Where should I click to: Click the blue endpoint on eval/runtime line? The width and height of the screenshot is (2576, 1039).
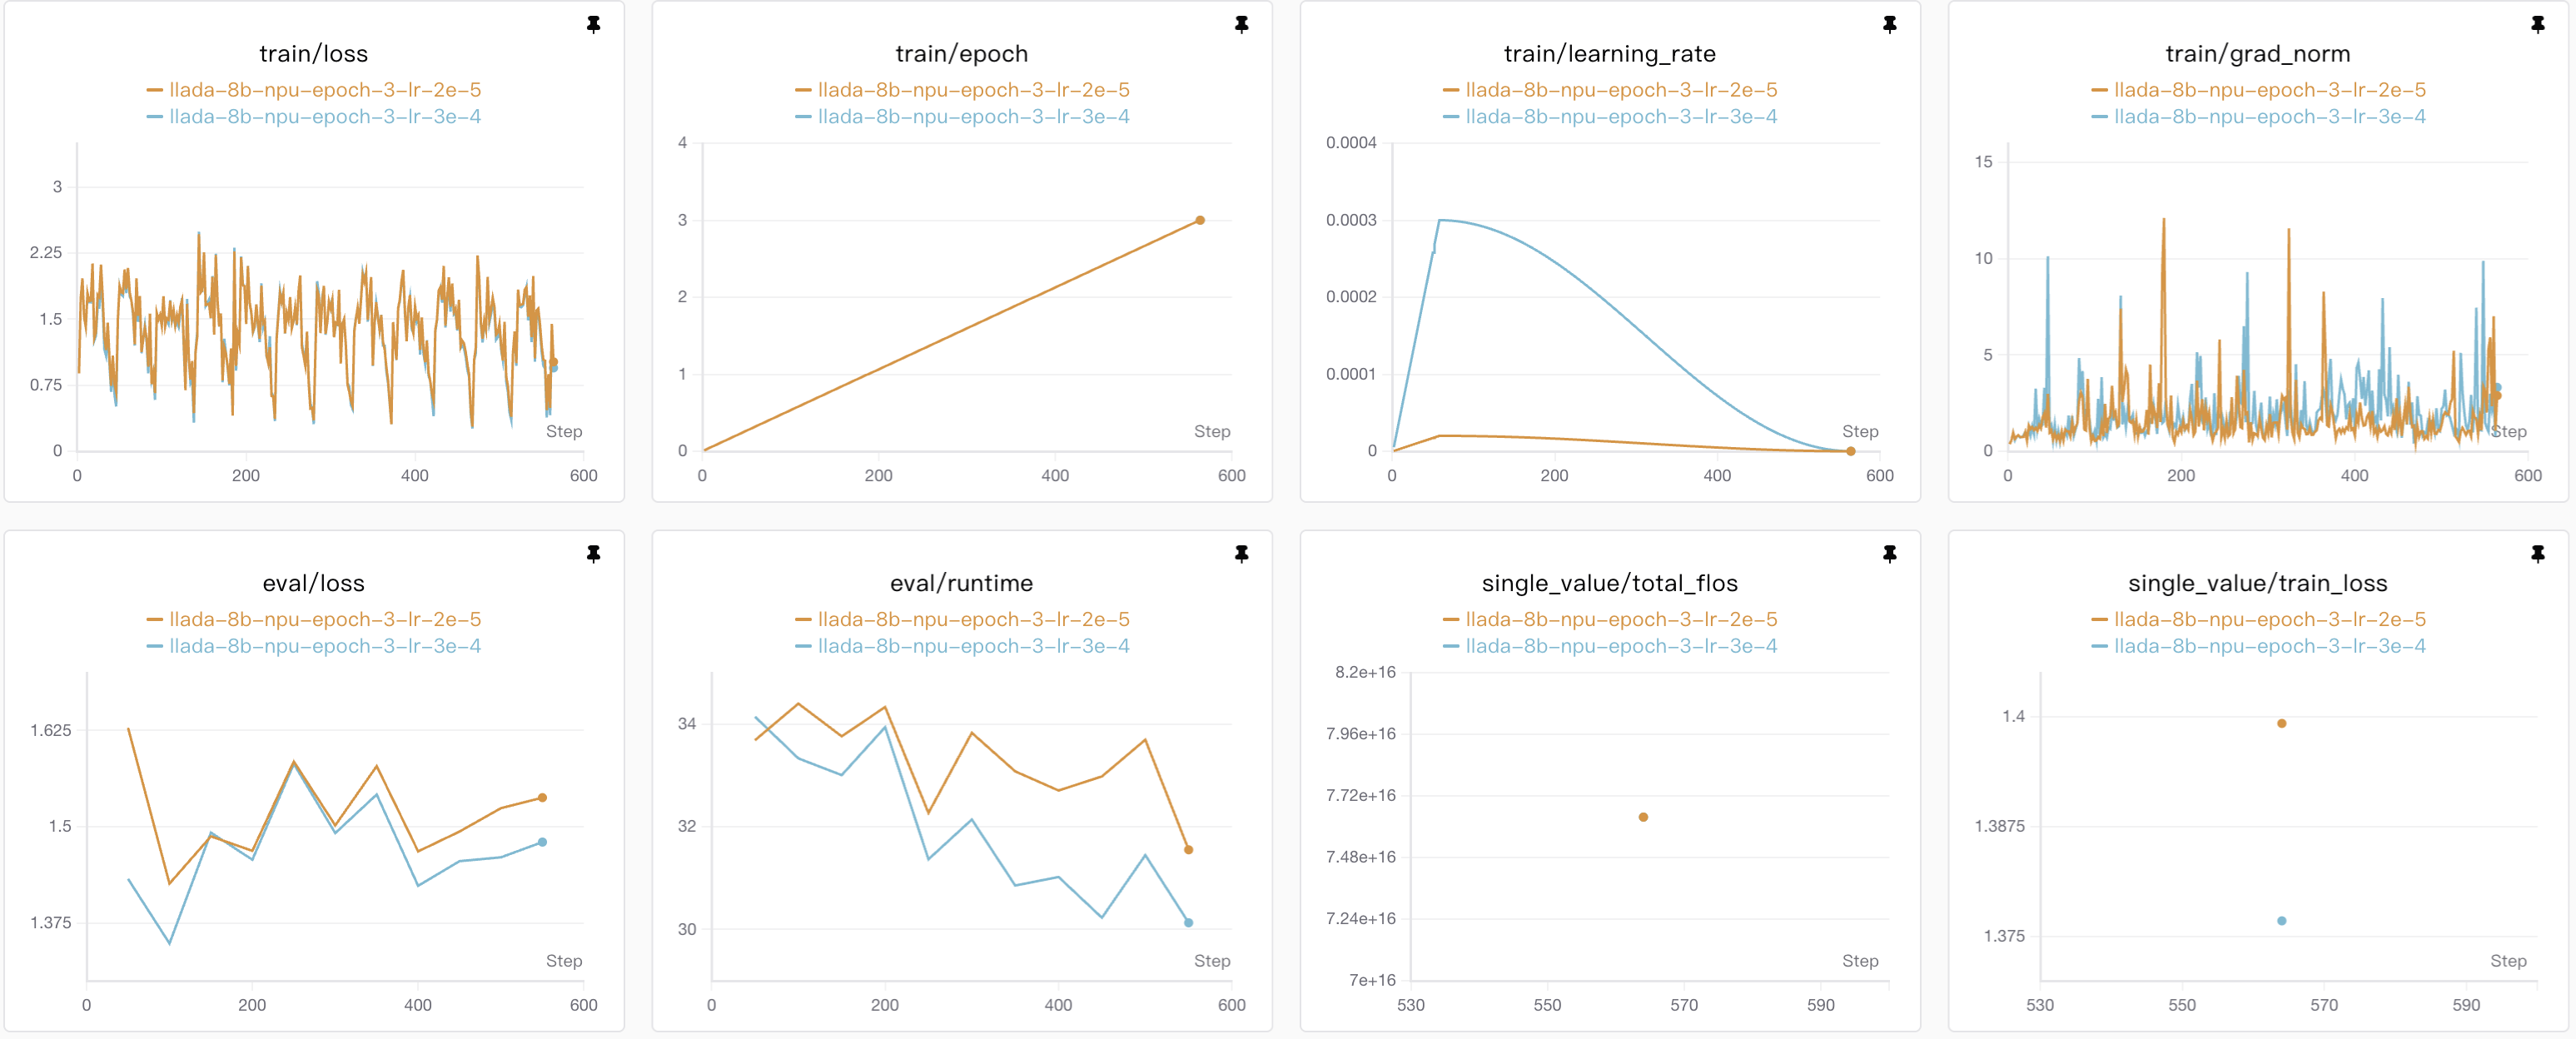[1188, 922]
